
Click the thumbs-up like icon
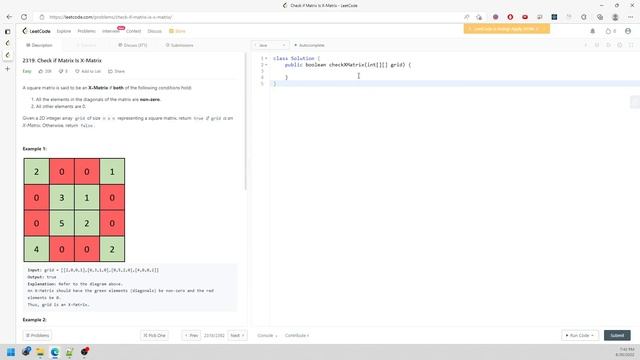[x=41, y=71]
